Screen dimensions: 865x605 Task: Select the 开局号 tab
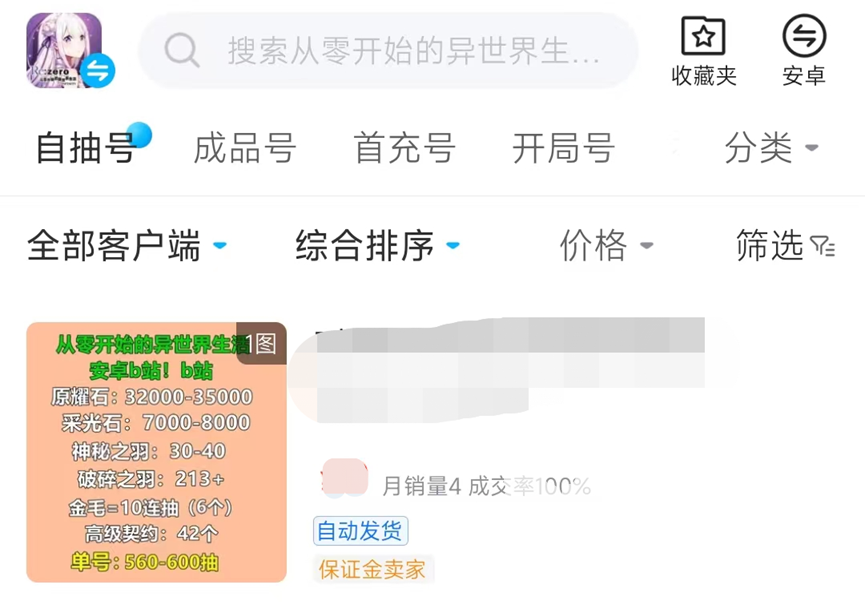(564, 148)
